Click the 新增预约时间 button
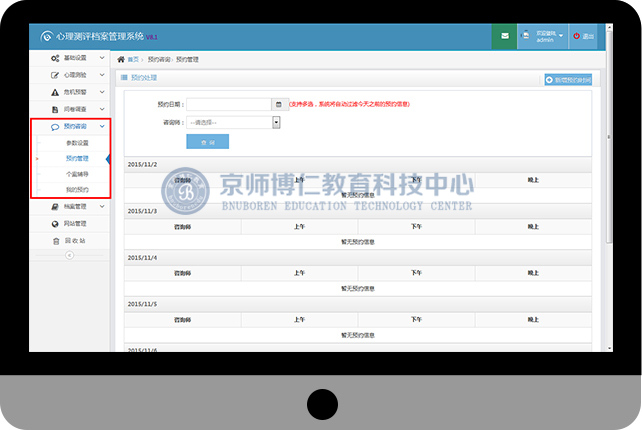Screen dimensions: 642x430 point(568,80)
